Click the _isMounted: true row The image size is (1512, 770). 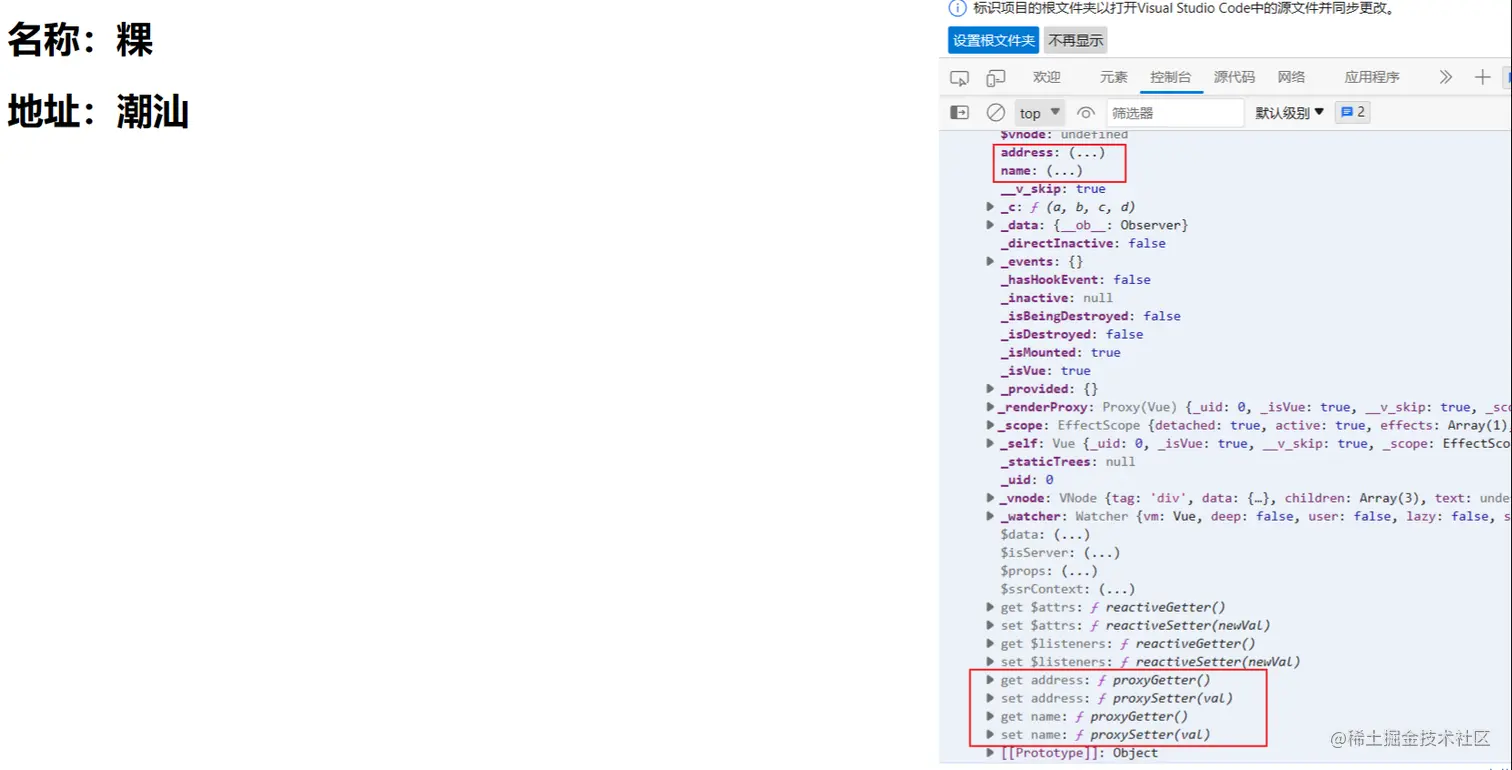point(1060,352)
